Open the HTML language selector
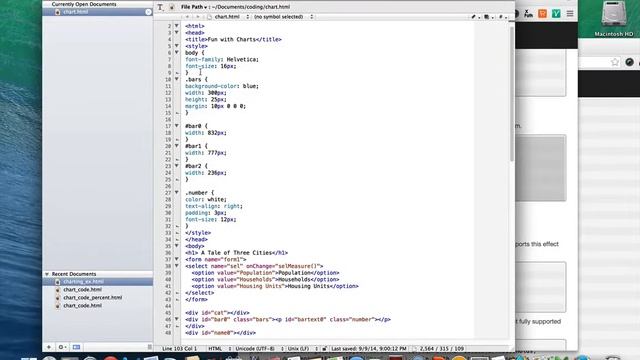This screenshot has height=360, width=640. pos(219,349)
